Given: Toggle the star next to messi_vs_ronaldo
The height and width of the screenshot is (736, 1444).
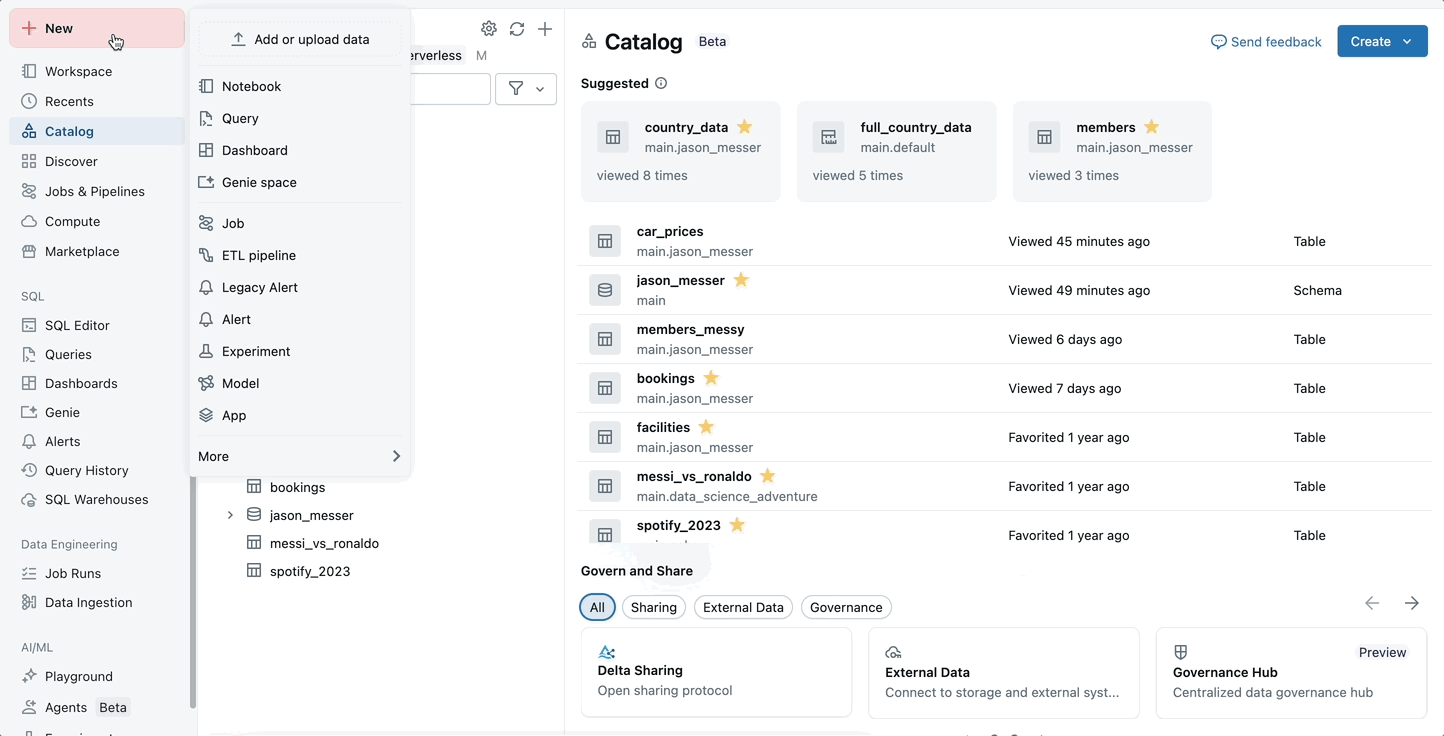Looking at the screenshot, I should click(767, 476).
